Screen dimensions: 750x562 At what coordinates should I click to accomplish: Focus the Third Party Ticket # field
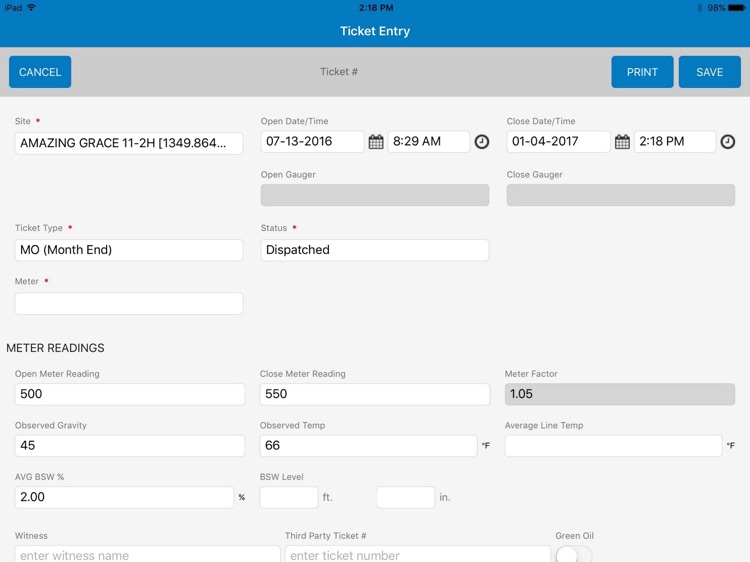tap(418, 554)
